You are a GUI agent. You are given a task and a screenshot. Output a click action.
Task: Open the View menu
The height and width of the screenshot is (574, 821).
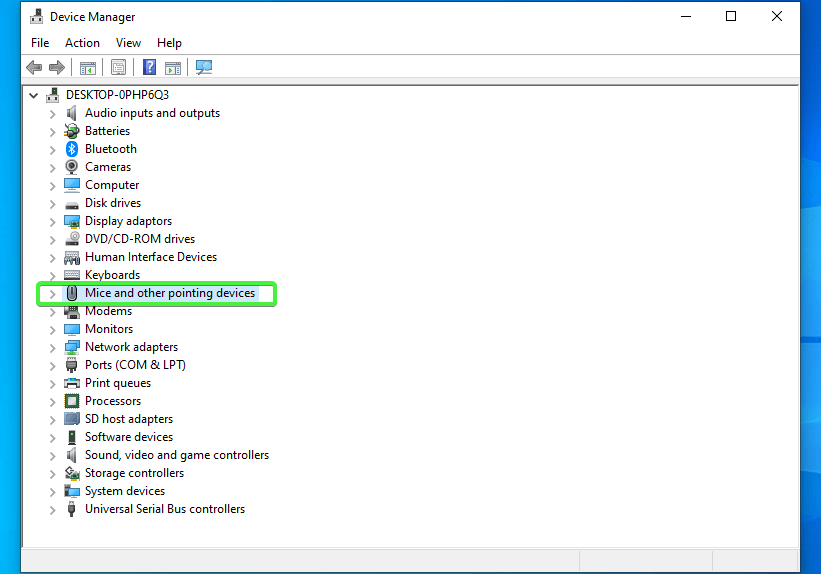(x=128, y=43)
